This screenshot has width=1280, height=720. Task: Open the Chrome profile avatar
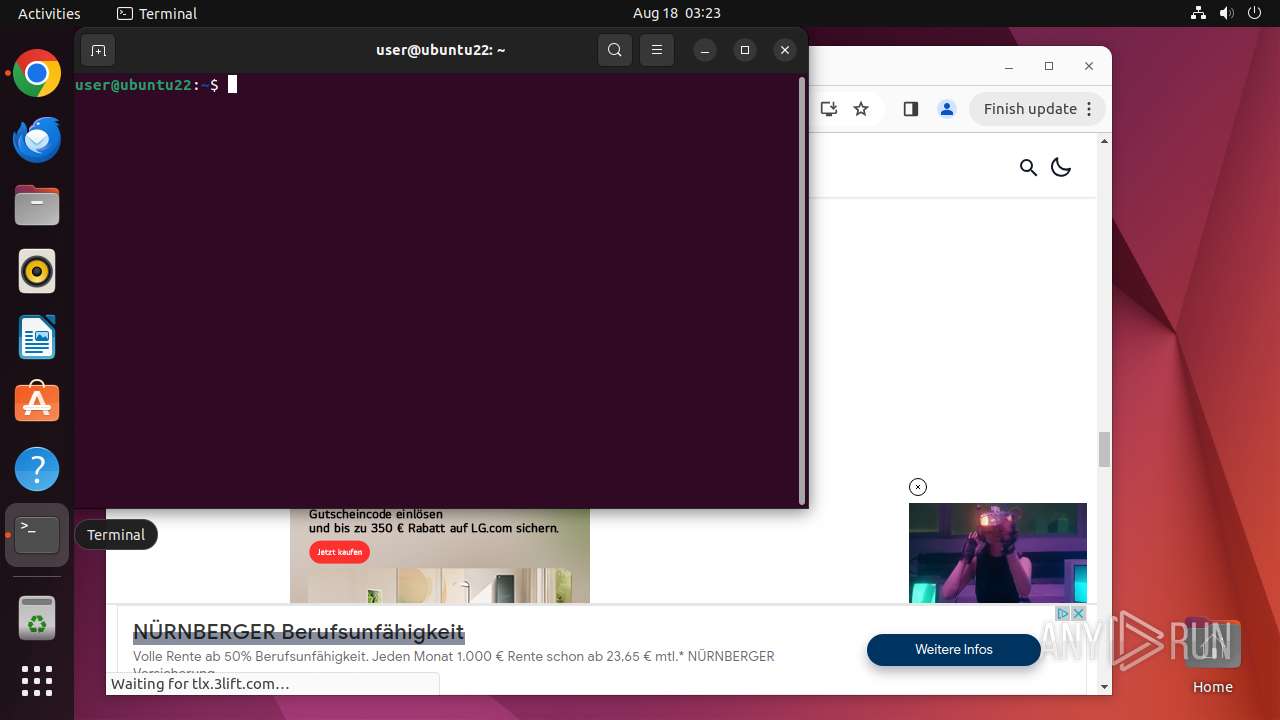pos(947,109)
